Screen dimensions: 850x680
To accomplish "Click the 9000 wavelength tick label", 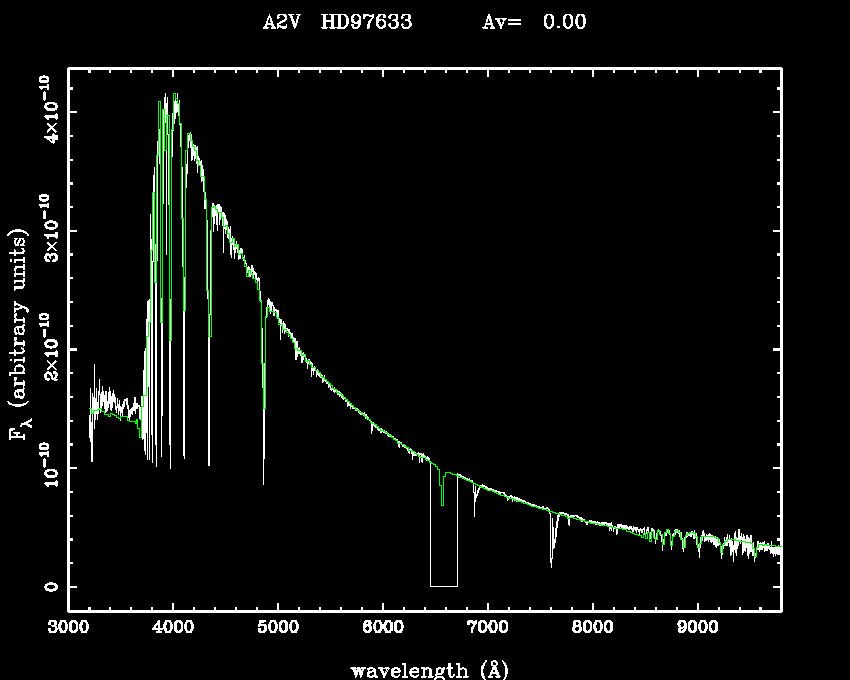I will [697, 629].
